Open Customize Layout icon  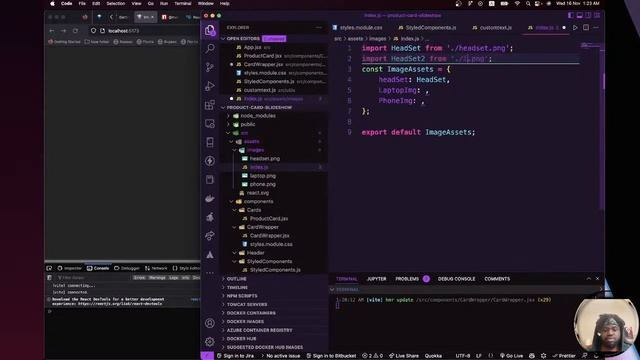(x=597, y=16)
